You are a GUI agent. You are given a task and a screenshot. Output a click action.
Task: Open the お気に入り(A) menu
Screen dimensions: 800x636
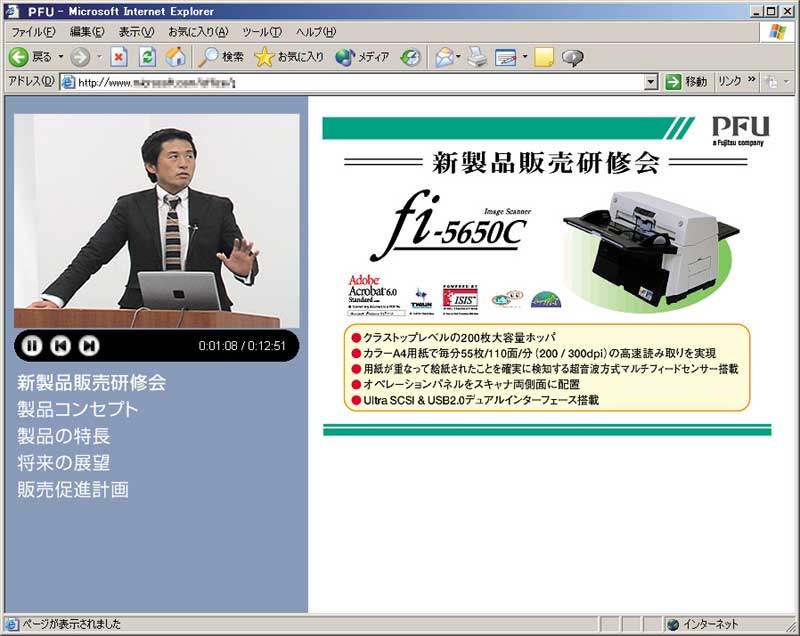[x=198, y=32]
